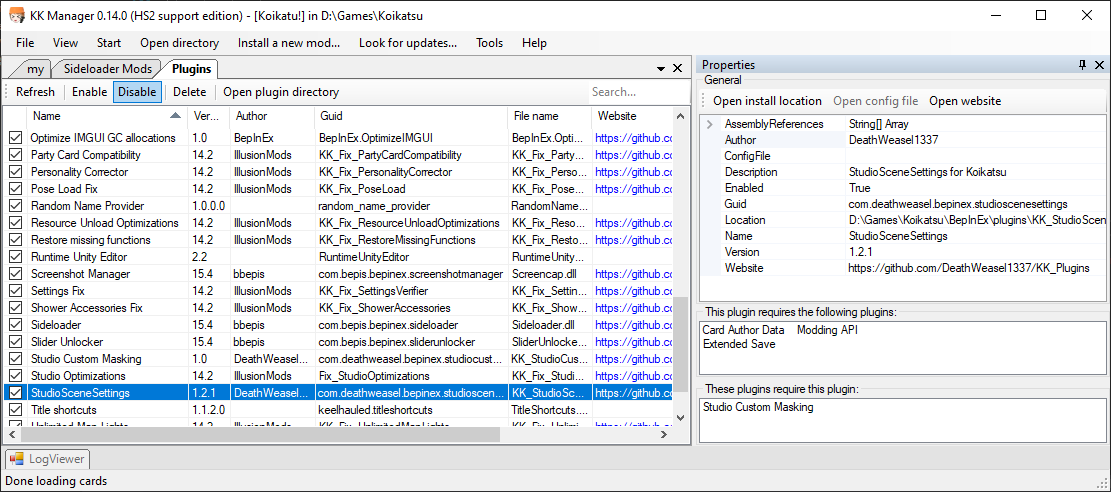
Task: Open the window list dropdown arrow
Action: click(x=662, y=68)
